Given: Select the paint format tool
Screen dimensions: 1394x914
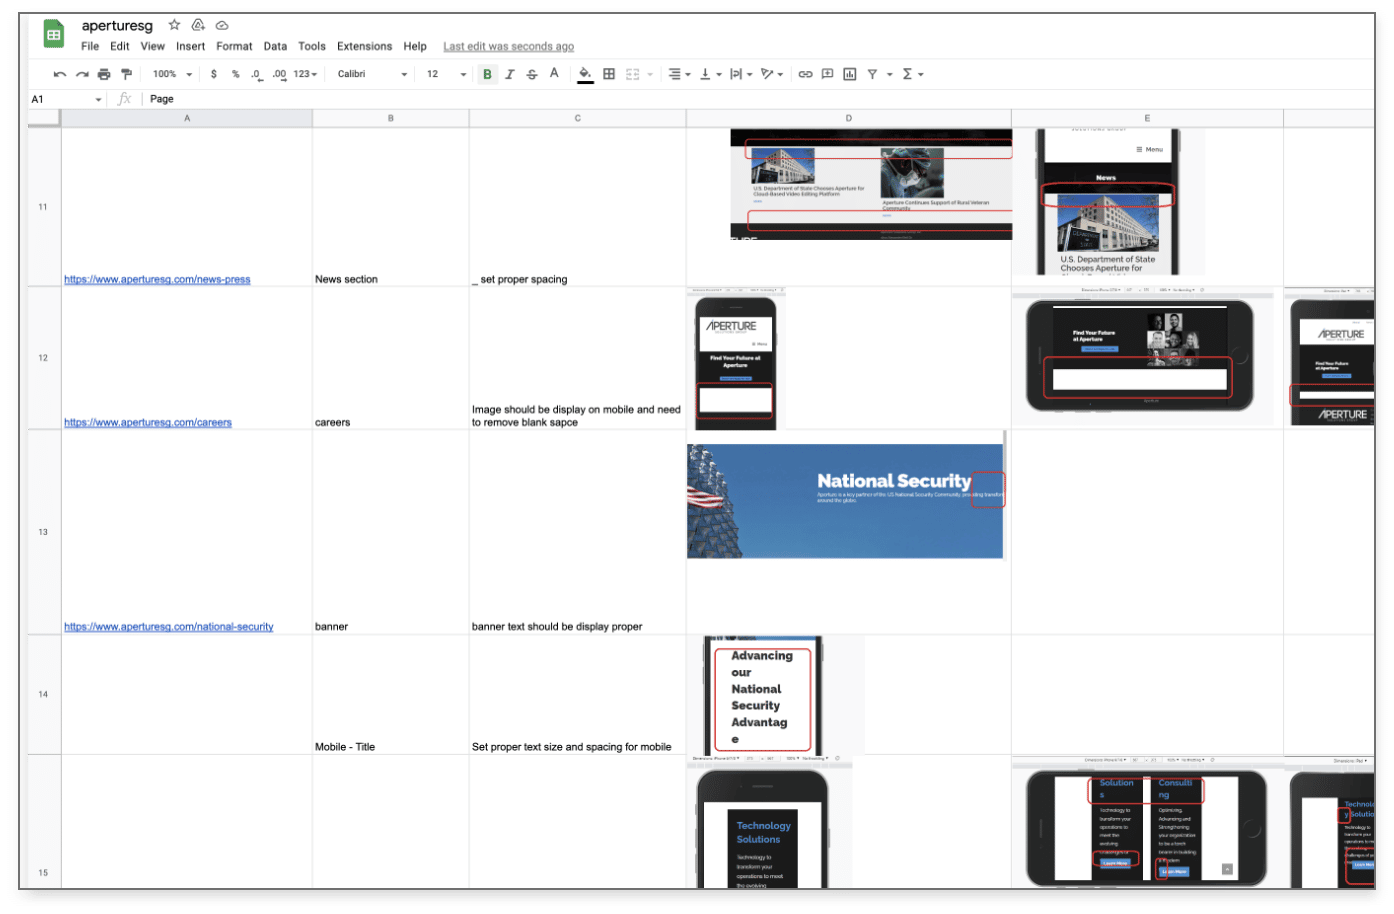Looking at the screenshot, I should pyautogui.click(x=126, y=74).
